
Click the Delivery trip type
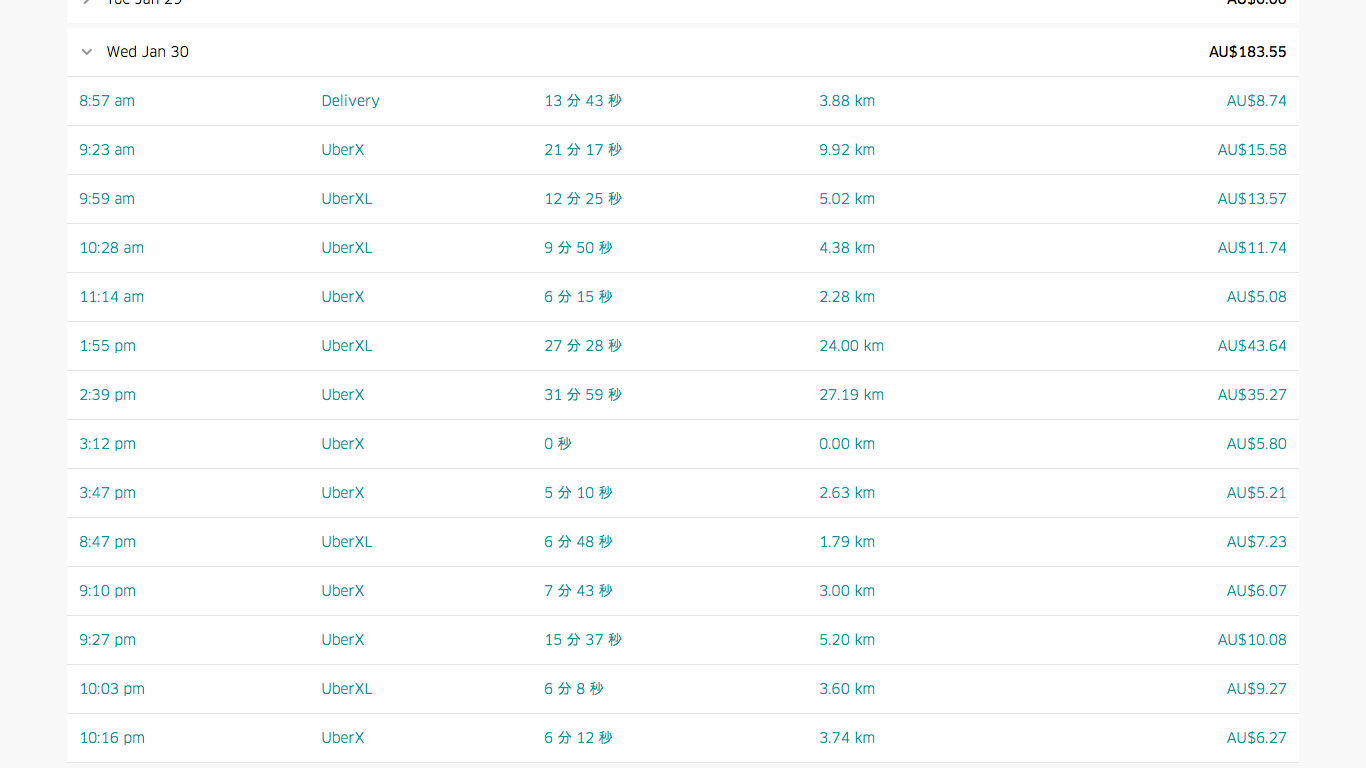click(351, 101)
